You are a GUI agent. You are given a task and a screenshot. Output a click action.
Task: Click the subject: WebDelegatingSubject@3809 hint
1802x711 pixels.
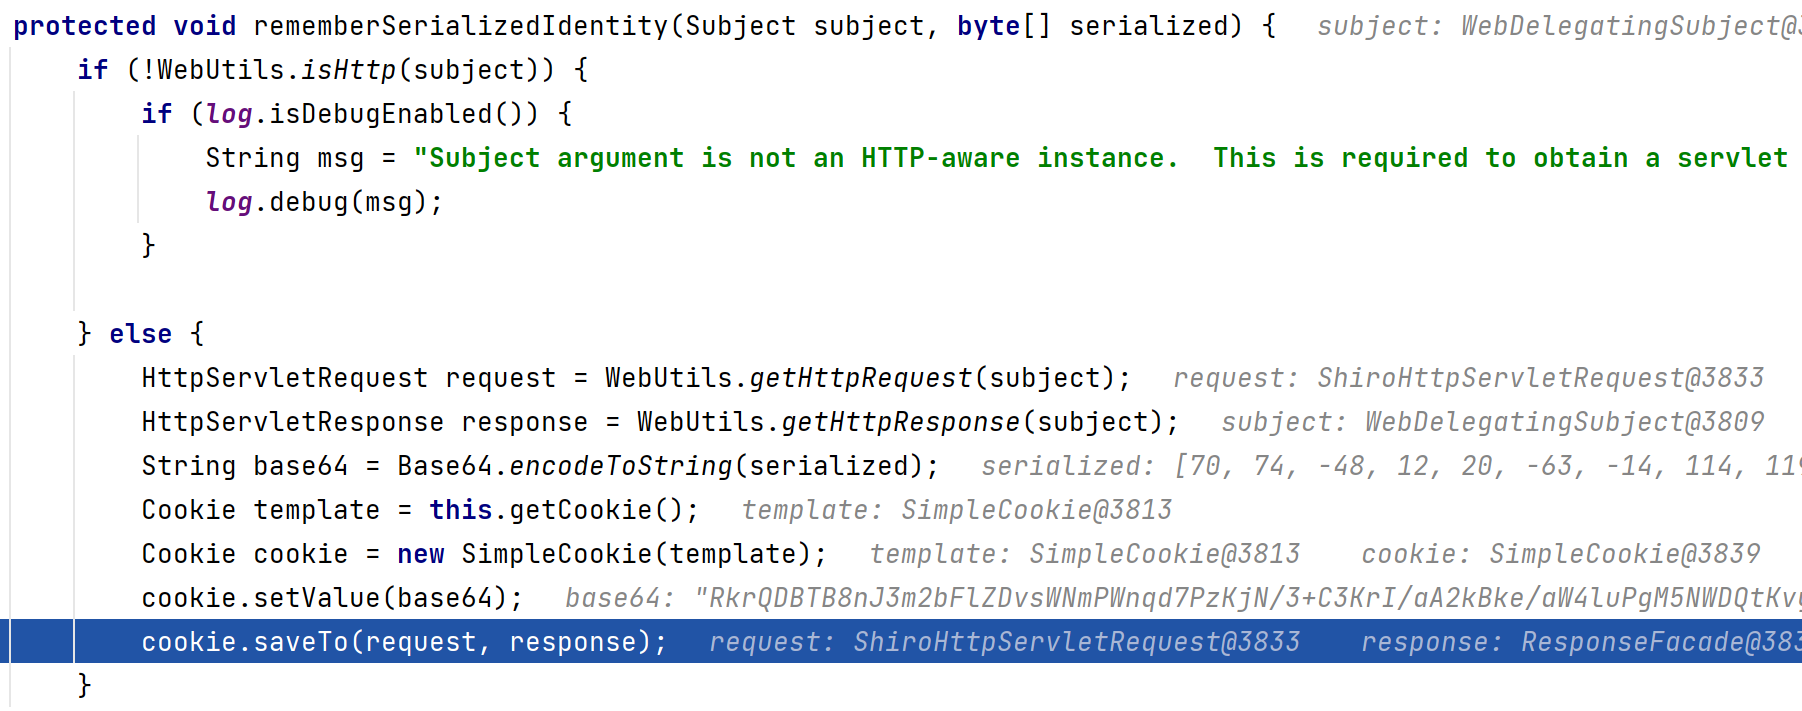click(1492, 422)
